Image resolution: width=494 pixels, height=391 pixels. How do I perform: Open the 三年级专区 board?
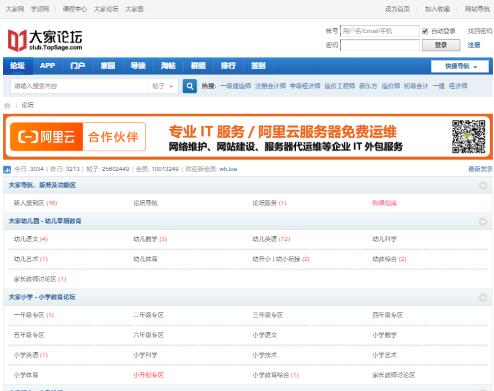click(x=268, y=315)
